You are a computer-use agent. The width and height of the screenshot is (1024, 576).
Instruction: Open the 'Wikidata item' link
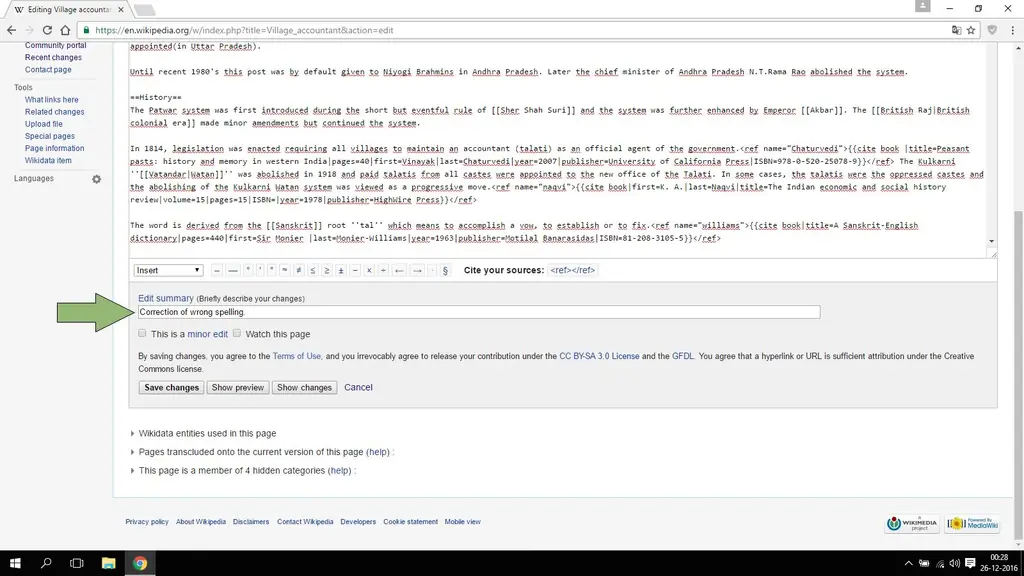[x=48, y=161]
